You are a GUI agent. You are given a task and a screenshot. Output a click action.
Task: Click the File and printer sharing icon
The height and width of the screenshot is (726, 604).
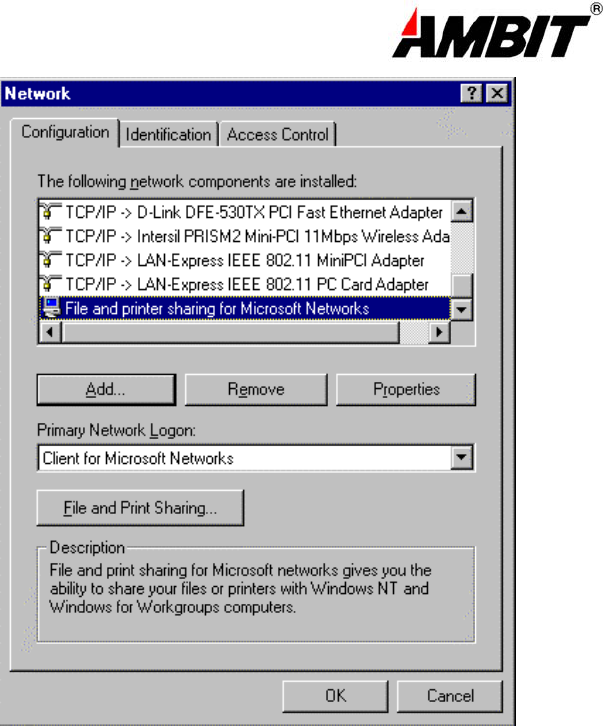51,308
